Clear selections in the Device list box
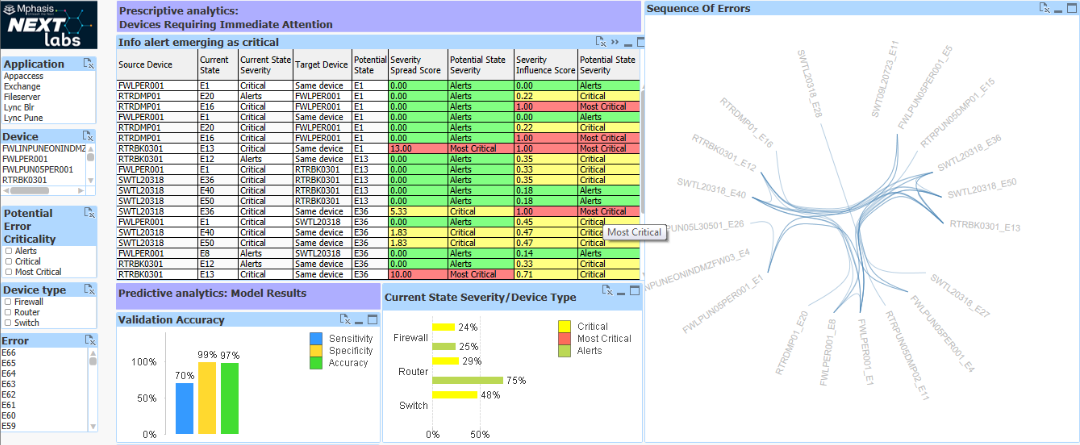Screen dimensions: 1080x445 pos(88,135)
